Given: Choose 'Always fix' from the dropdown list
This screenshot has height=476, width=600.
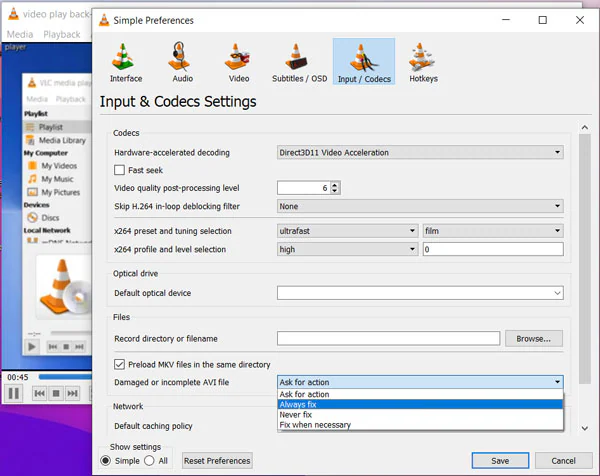Looking at the screenshot, I should tap(420, 404).
